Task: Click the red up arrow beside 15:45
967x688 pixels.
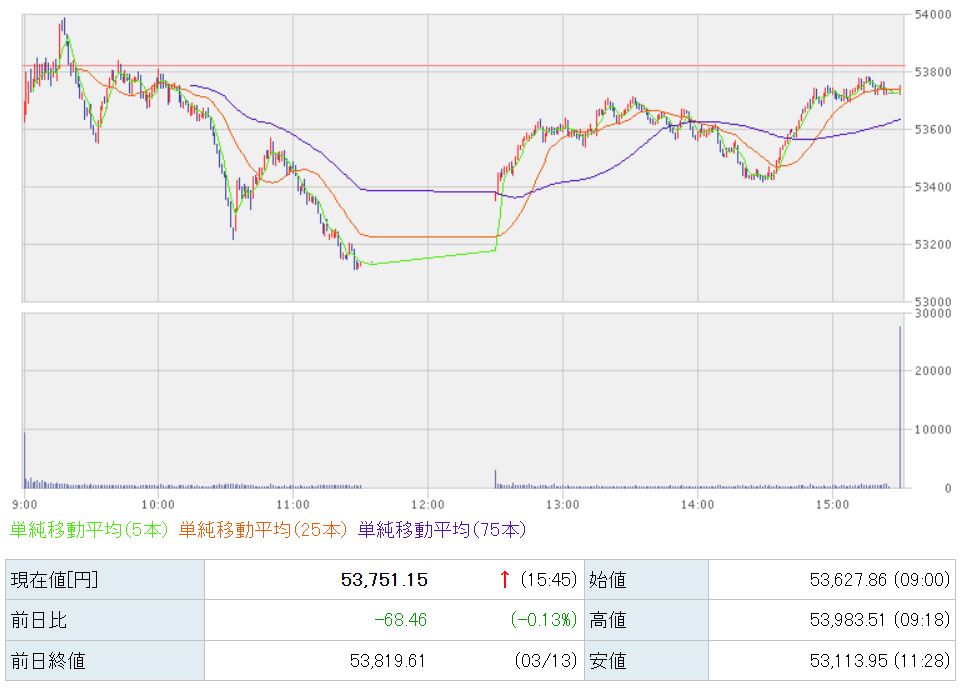Action: pos(505,579)
